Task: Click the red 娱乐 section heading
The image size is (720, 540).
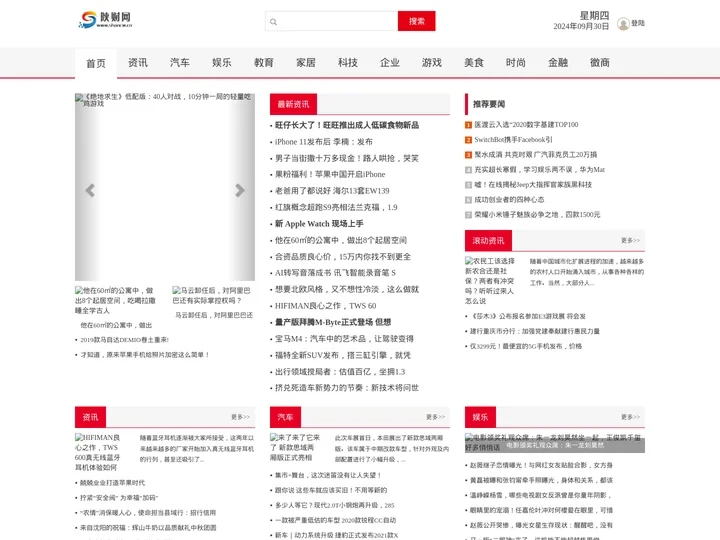Action: (480, 417)
